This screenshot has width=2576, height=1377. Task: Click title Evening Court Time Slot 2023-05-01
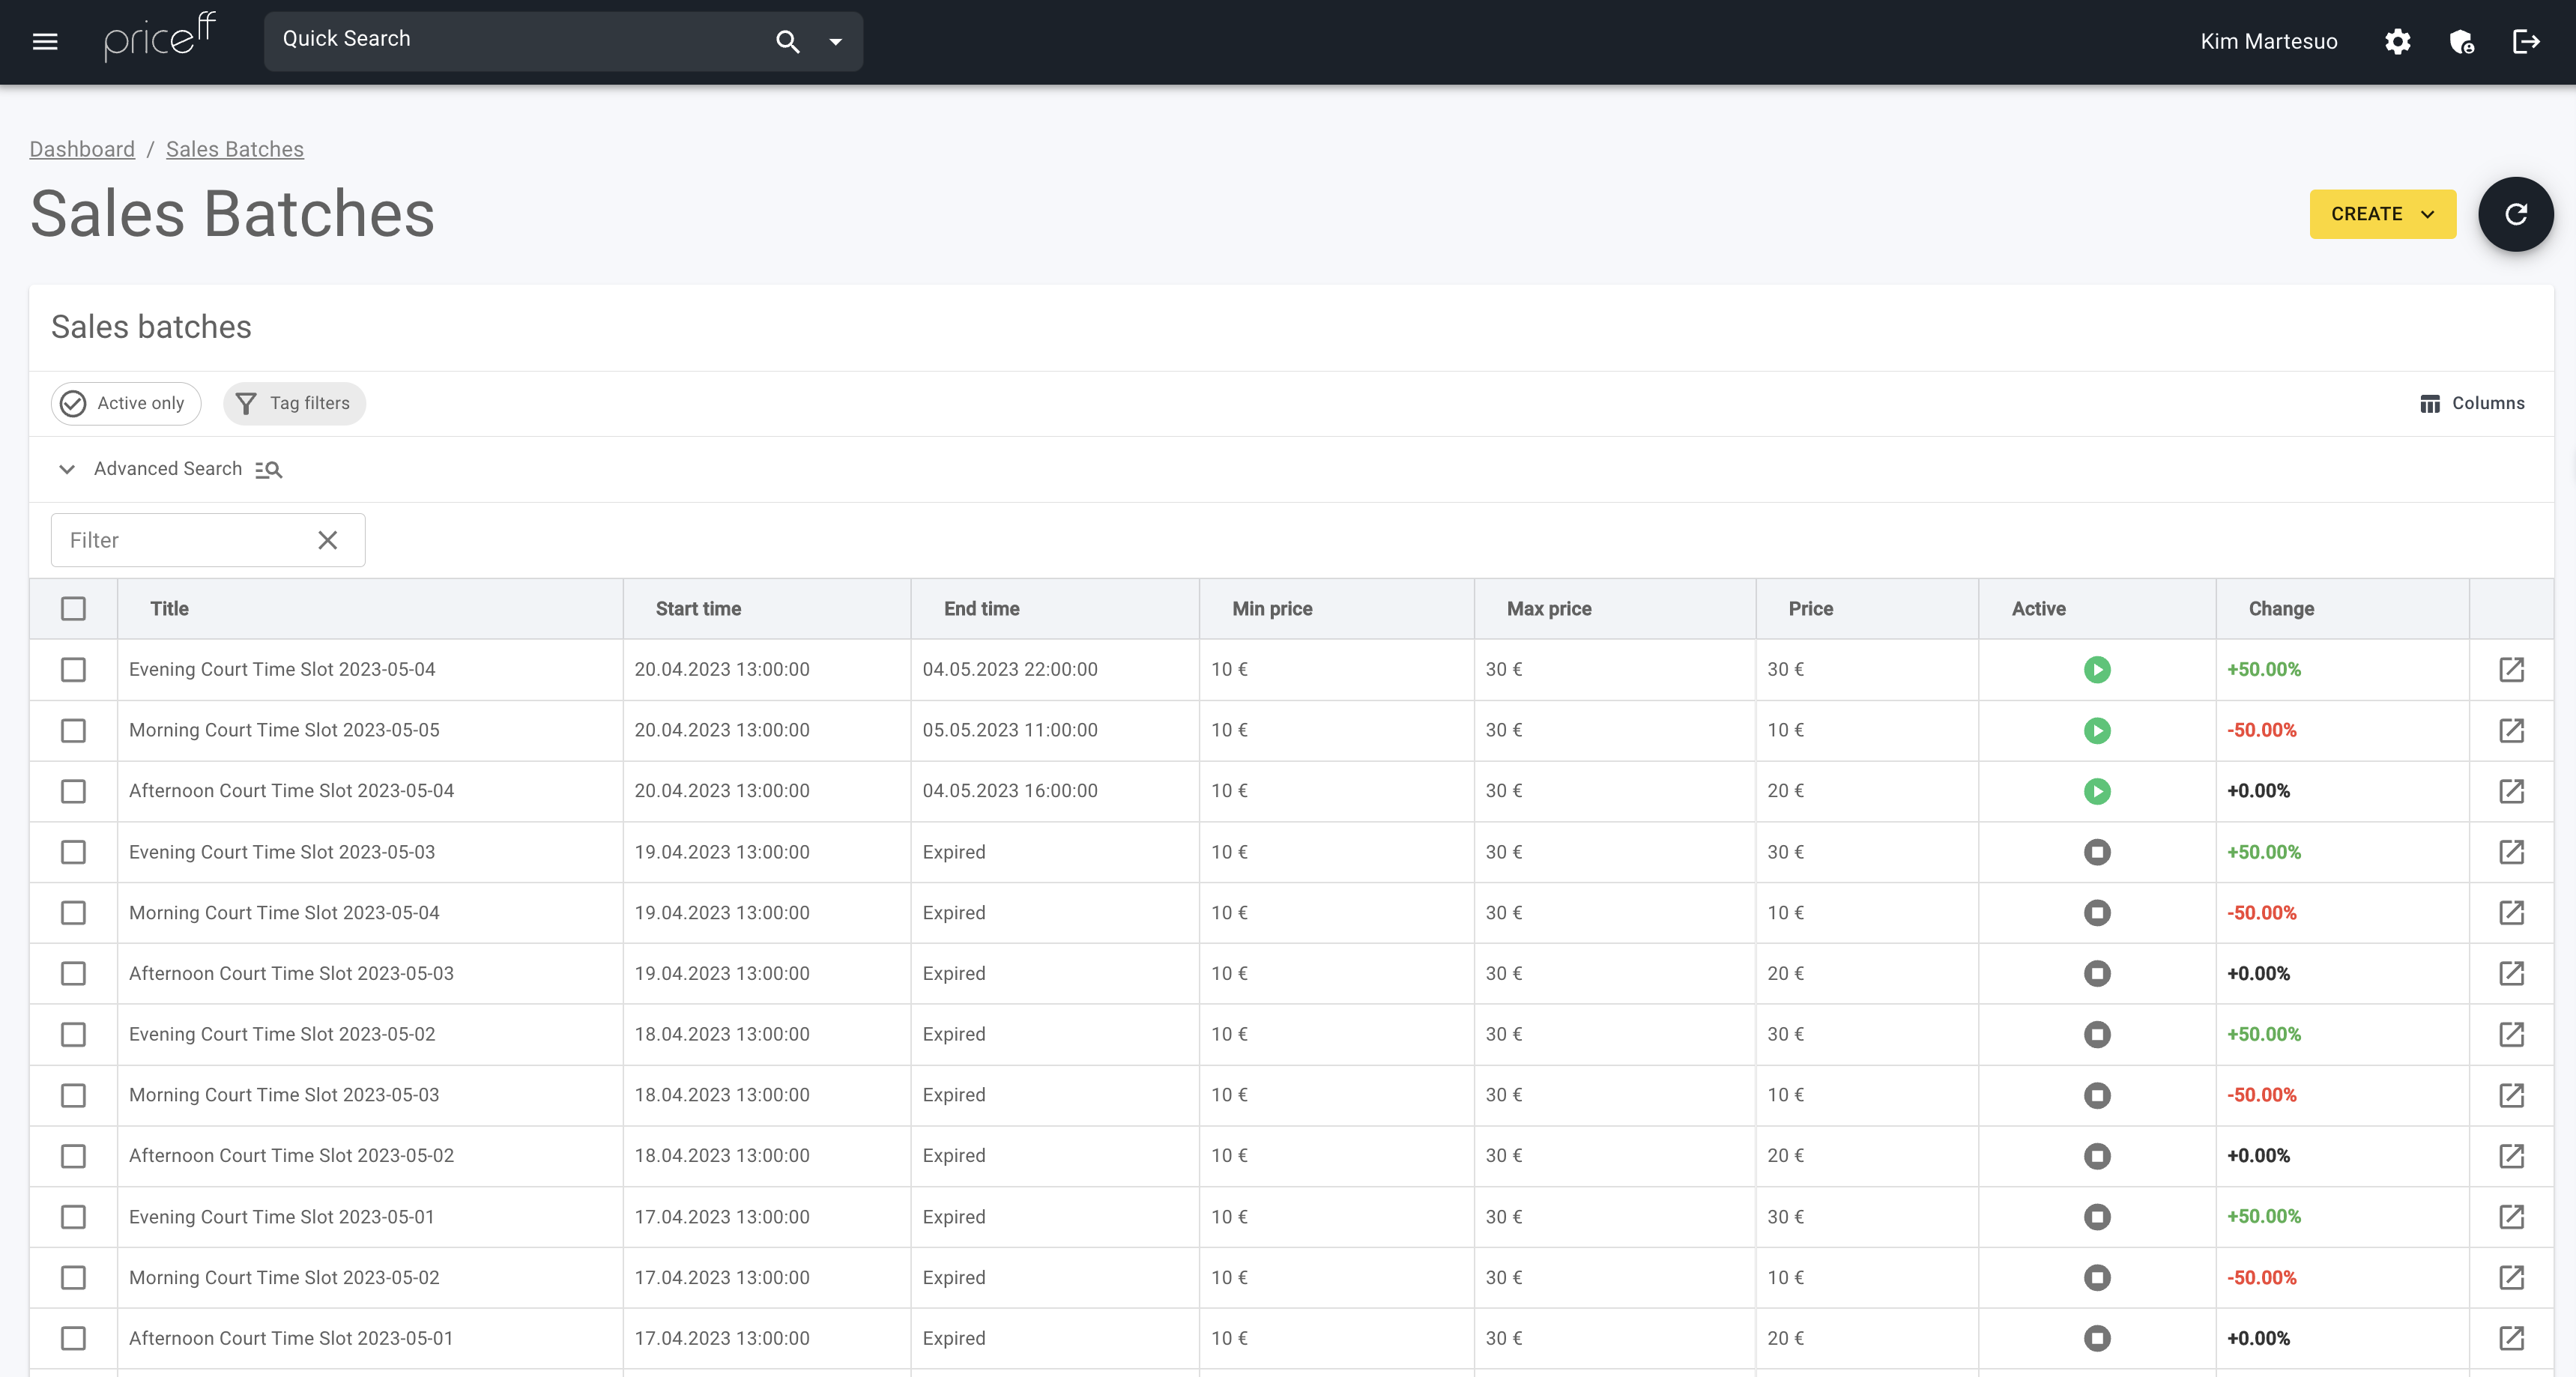(282, 1216)
